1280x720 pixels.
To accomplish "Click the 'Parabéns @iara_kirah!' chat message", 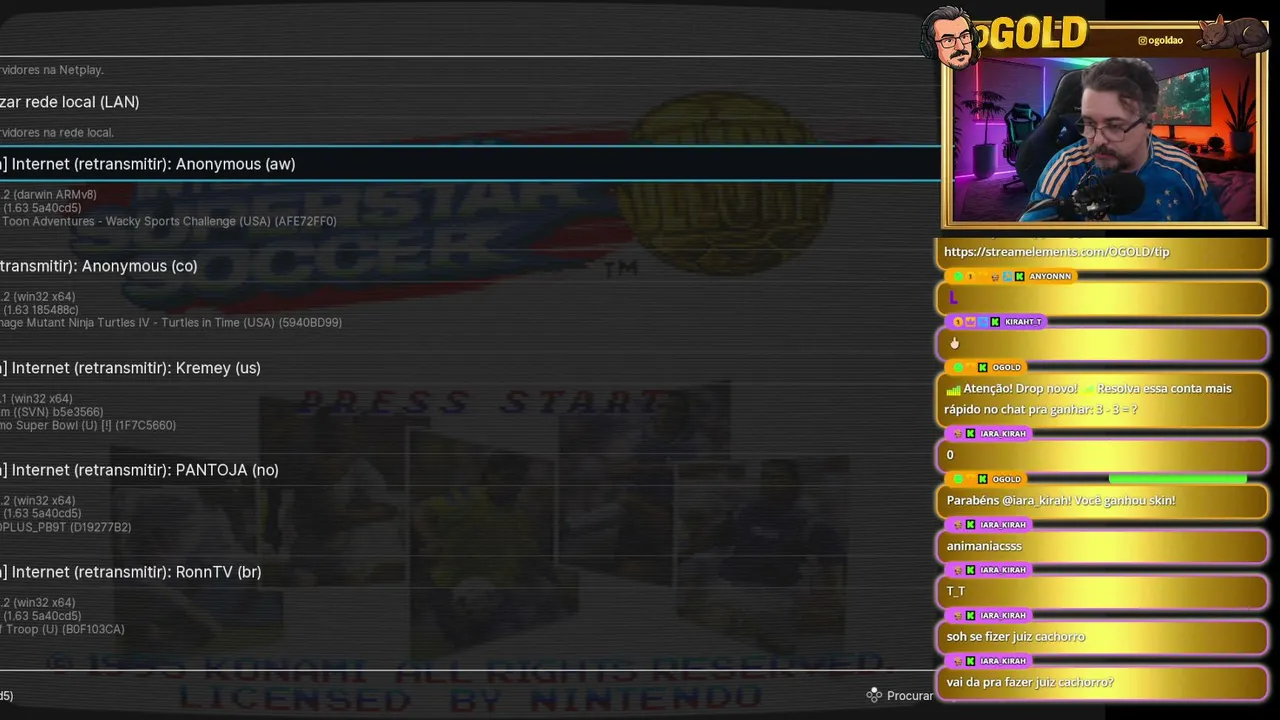I will point(1102,500).
